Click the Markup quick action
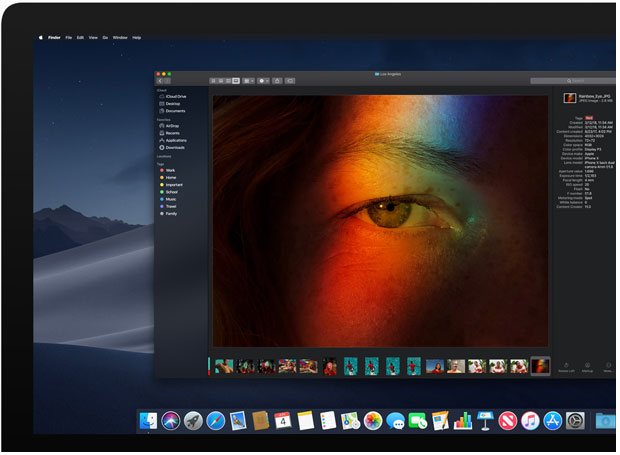 (588, 367)
